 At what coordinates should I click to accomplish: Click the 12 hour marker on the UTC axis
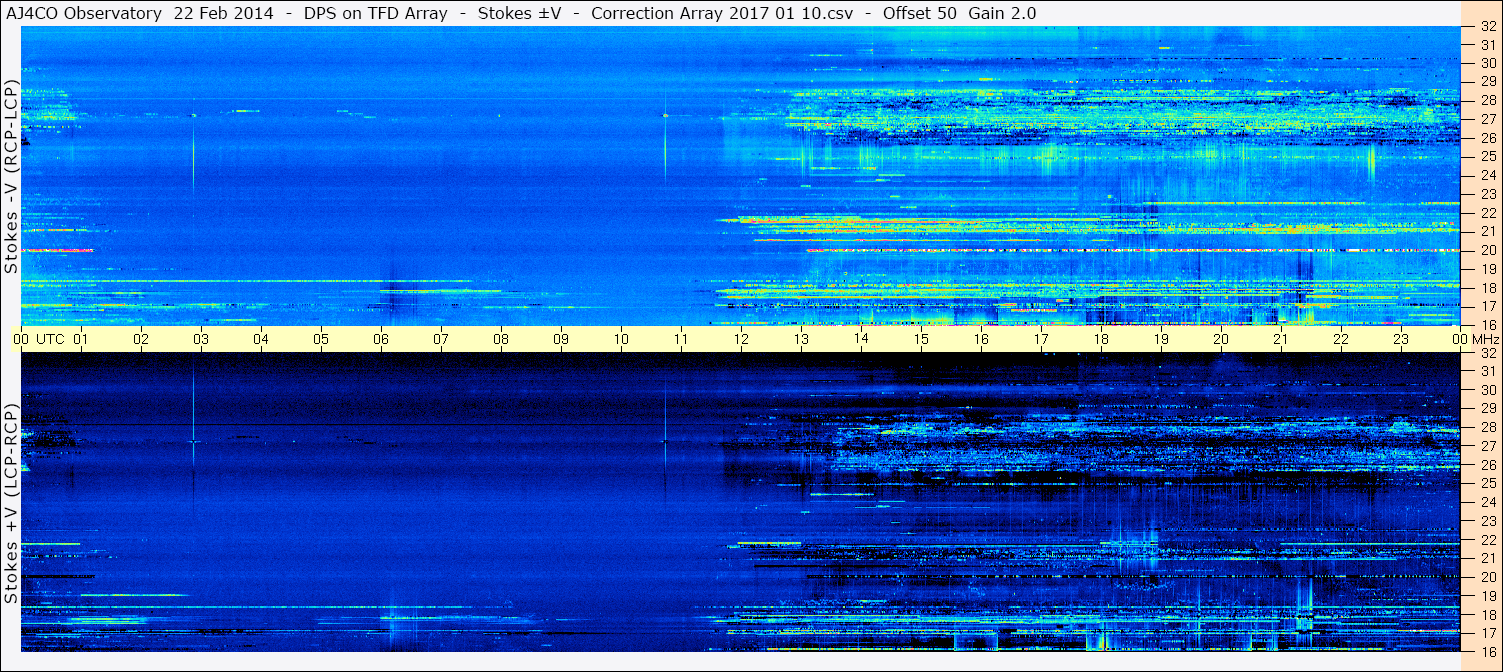(741, 339)
